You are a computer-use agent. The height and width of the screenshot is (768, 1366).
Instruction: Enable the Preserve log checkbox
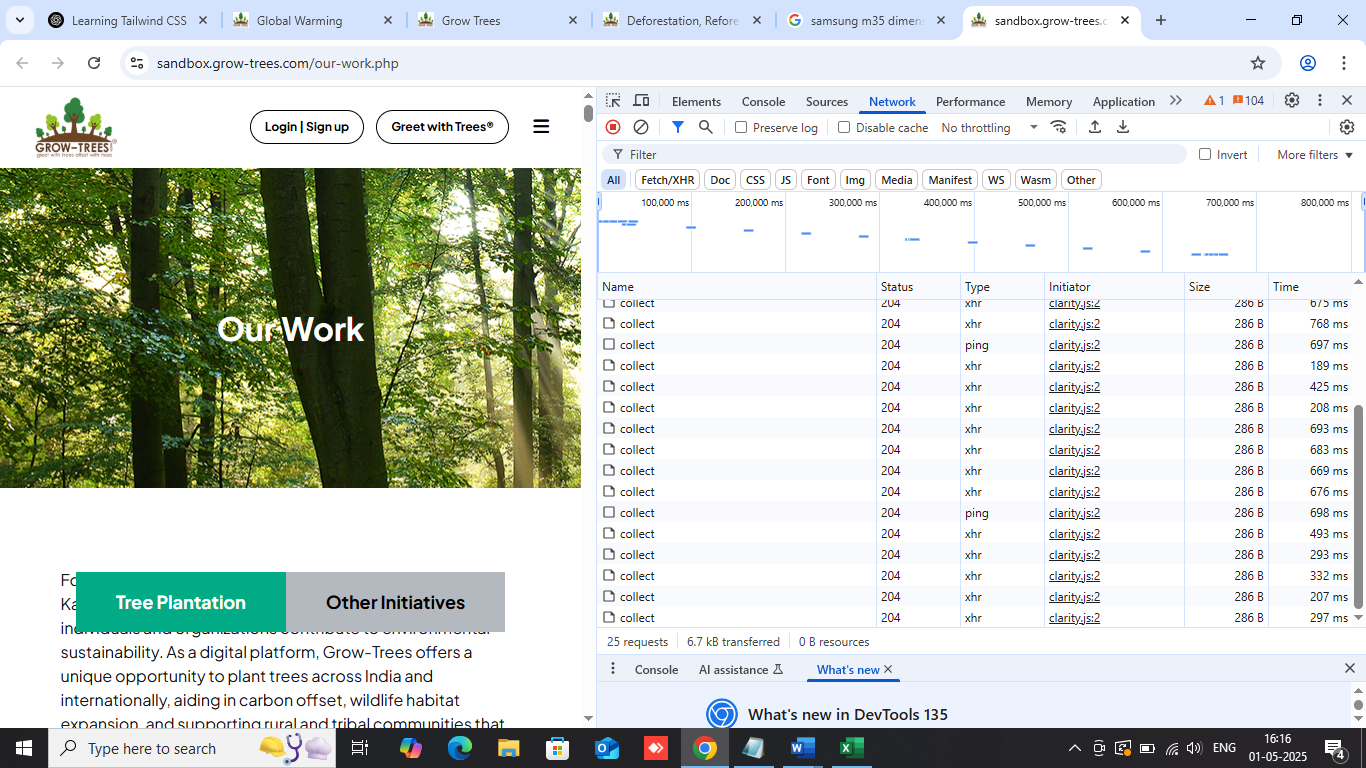pos(741,128)
